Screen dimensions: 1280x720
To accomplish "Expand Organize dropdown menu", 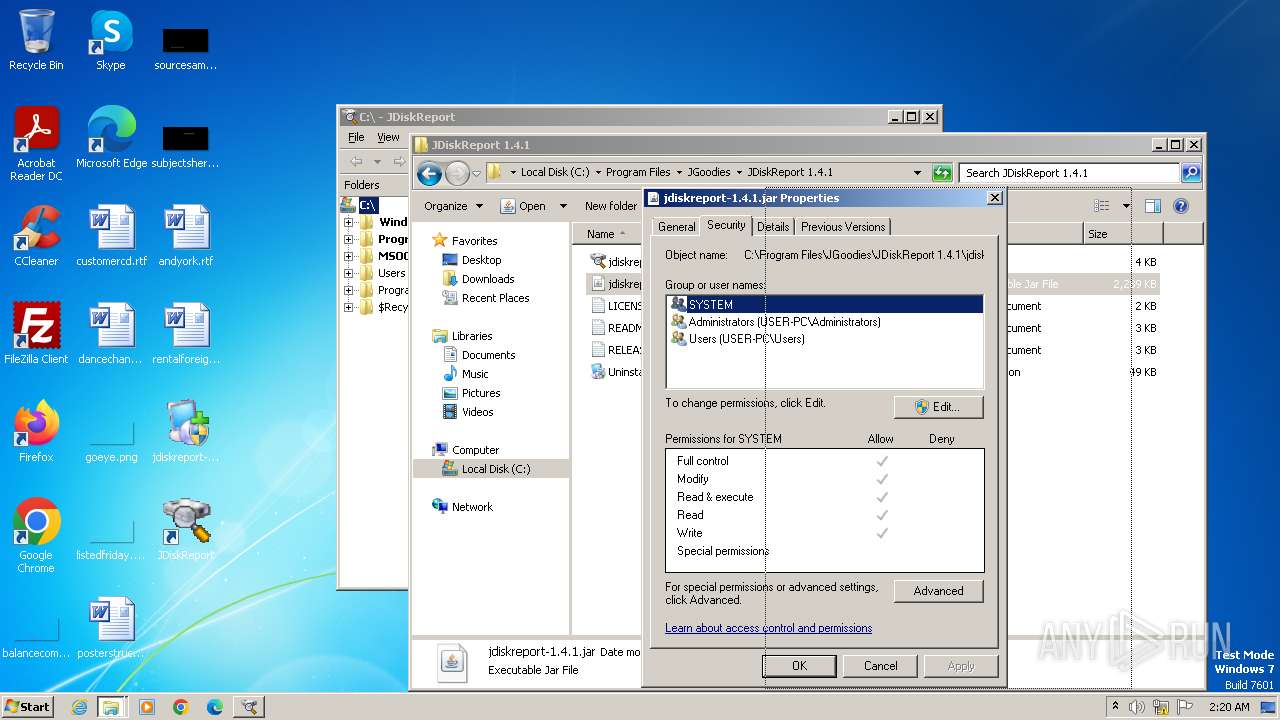I will click(x=453, y=206).
